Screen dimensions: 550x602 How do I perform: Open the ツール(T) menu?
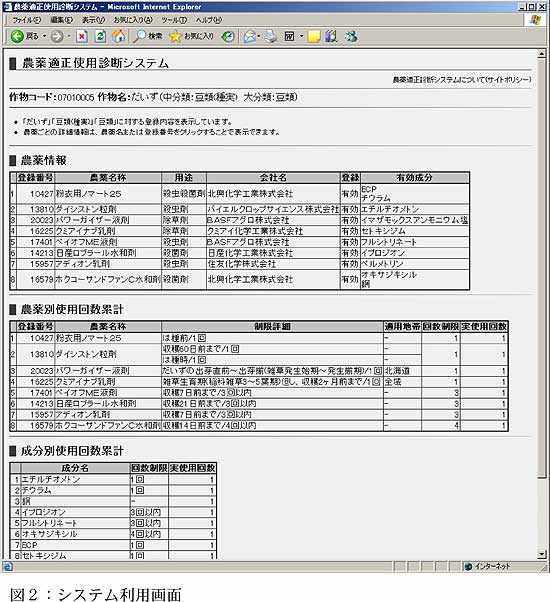(174, 20)
